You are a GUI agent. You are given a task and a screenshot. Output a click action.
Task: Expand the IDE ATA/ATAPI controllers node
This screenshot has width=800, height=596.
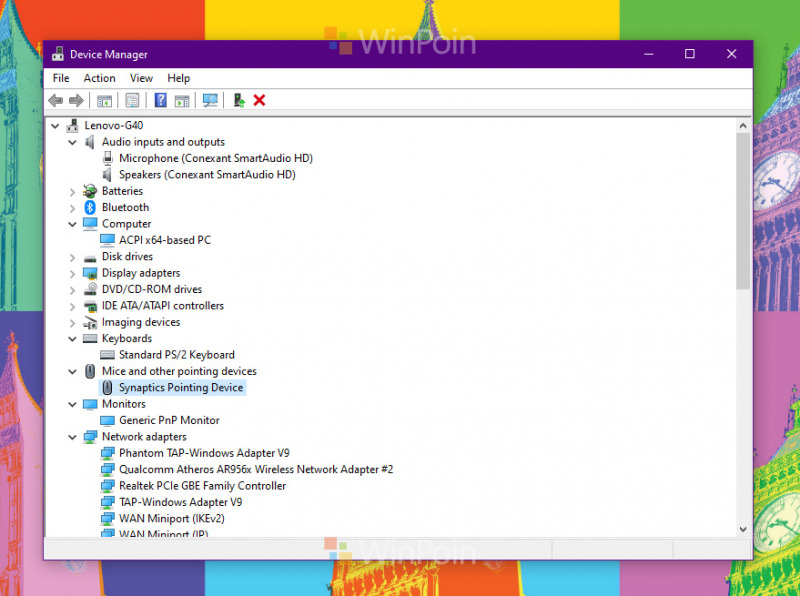click(72, 306)
